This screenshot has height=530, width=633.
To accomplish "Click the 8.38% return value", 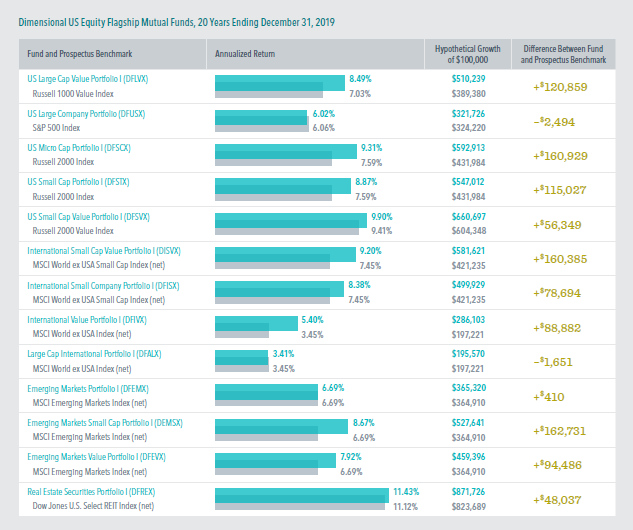I will click(359, 285).
